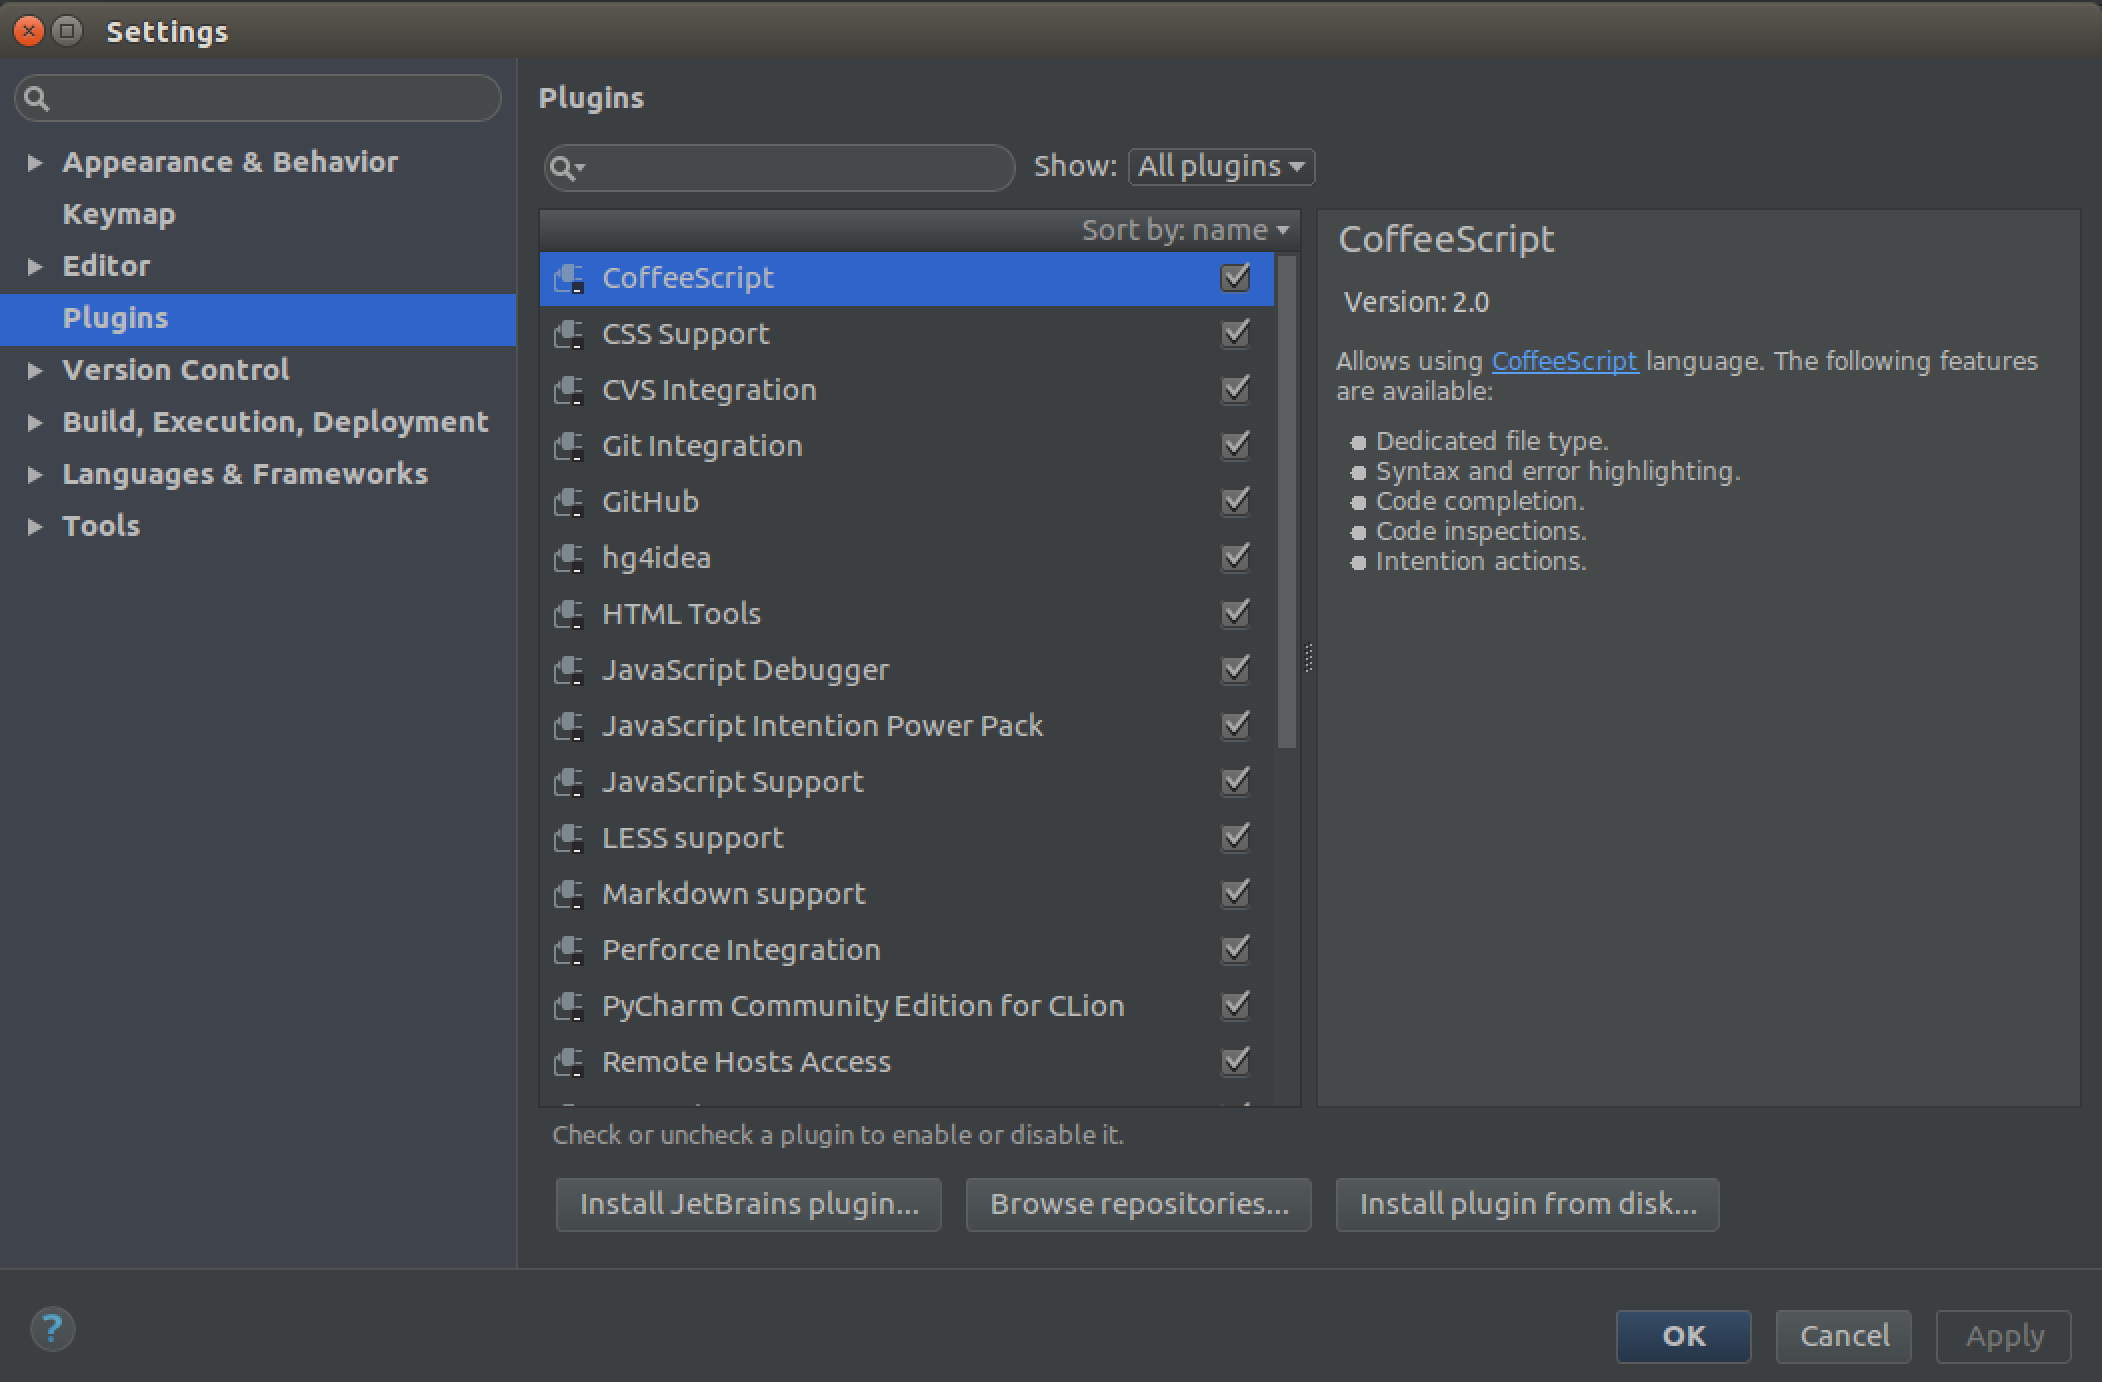
Task: Click the CVS Integration plugin icon
Action: pyautogui.click(x=569, y=391)
